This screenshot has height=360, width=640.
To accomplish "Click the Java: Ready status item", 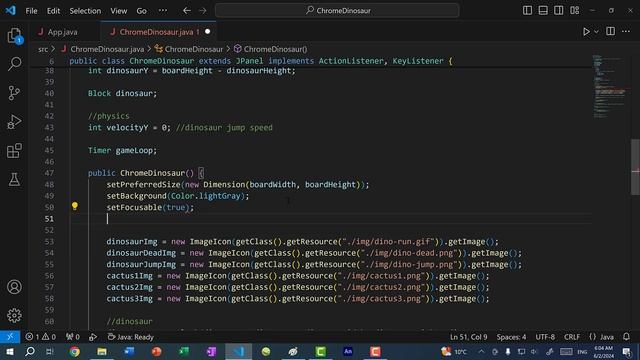I will (131, 337).
